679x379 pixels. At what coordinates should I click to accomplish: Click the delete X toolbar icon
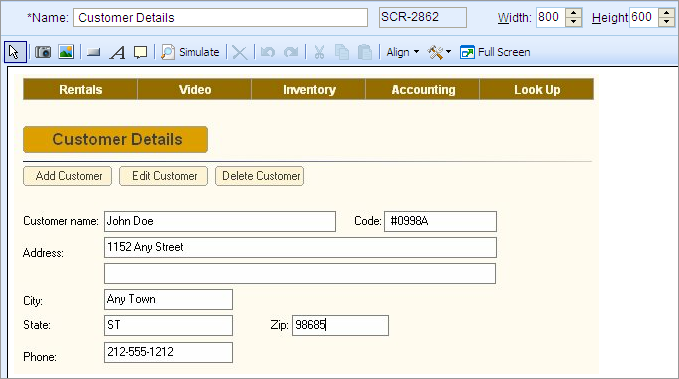click(239, 52)
